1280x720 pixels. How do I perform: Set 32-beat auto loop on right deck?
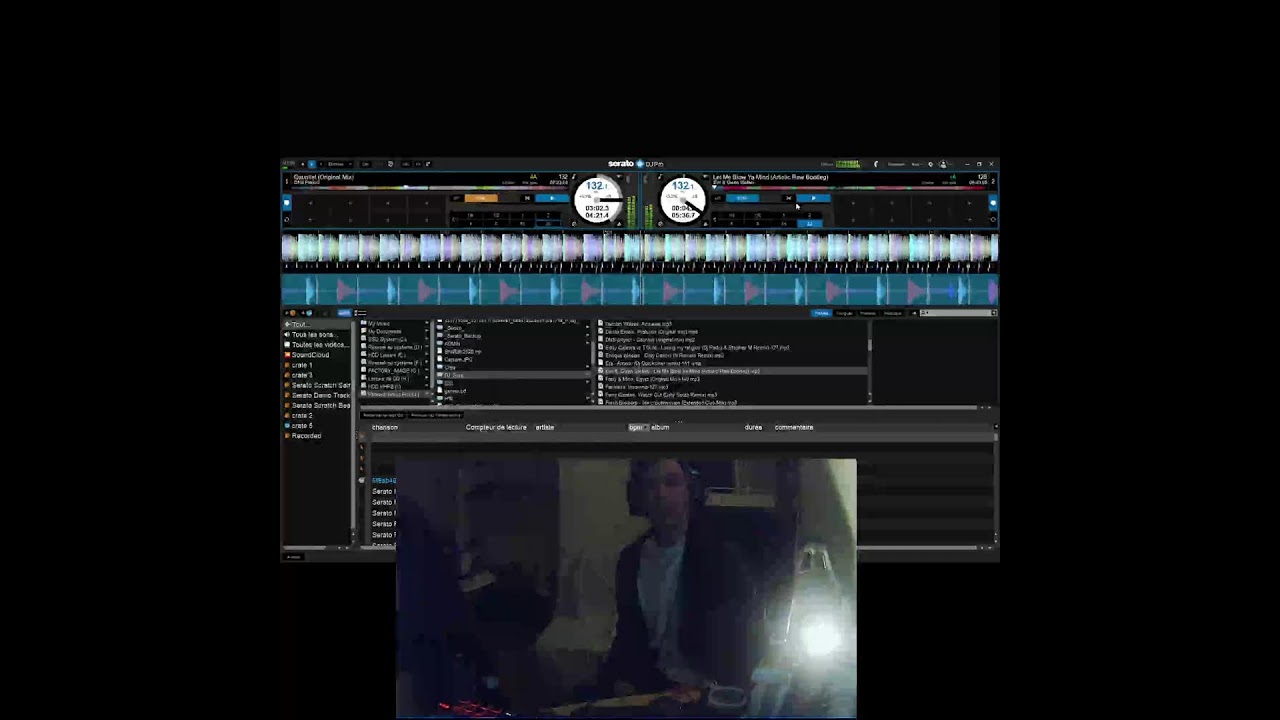pos(810,223)
